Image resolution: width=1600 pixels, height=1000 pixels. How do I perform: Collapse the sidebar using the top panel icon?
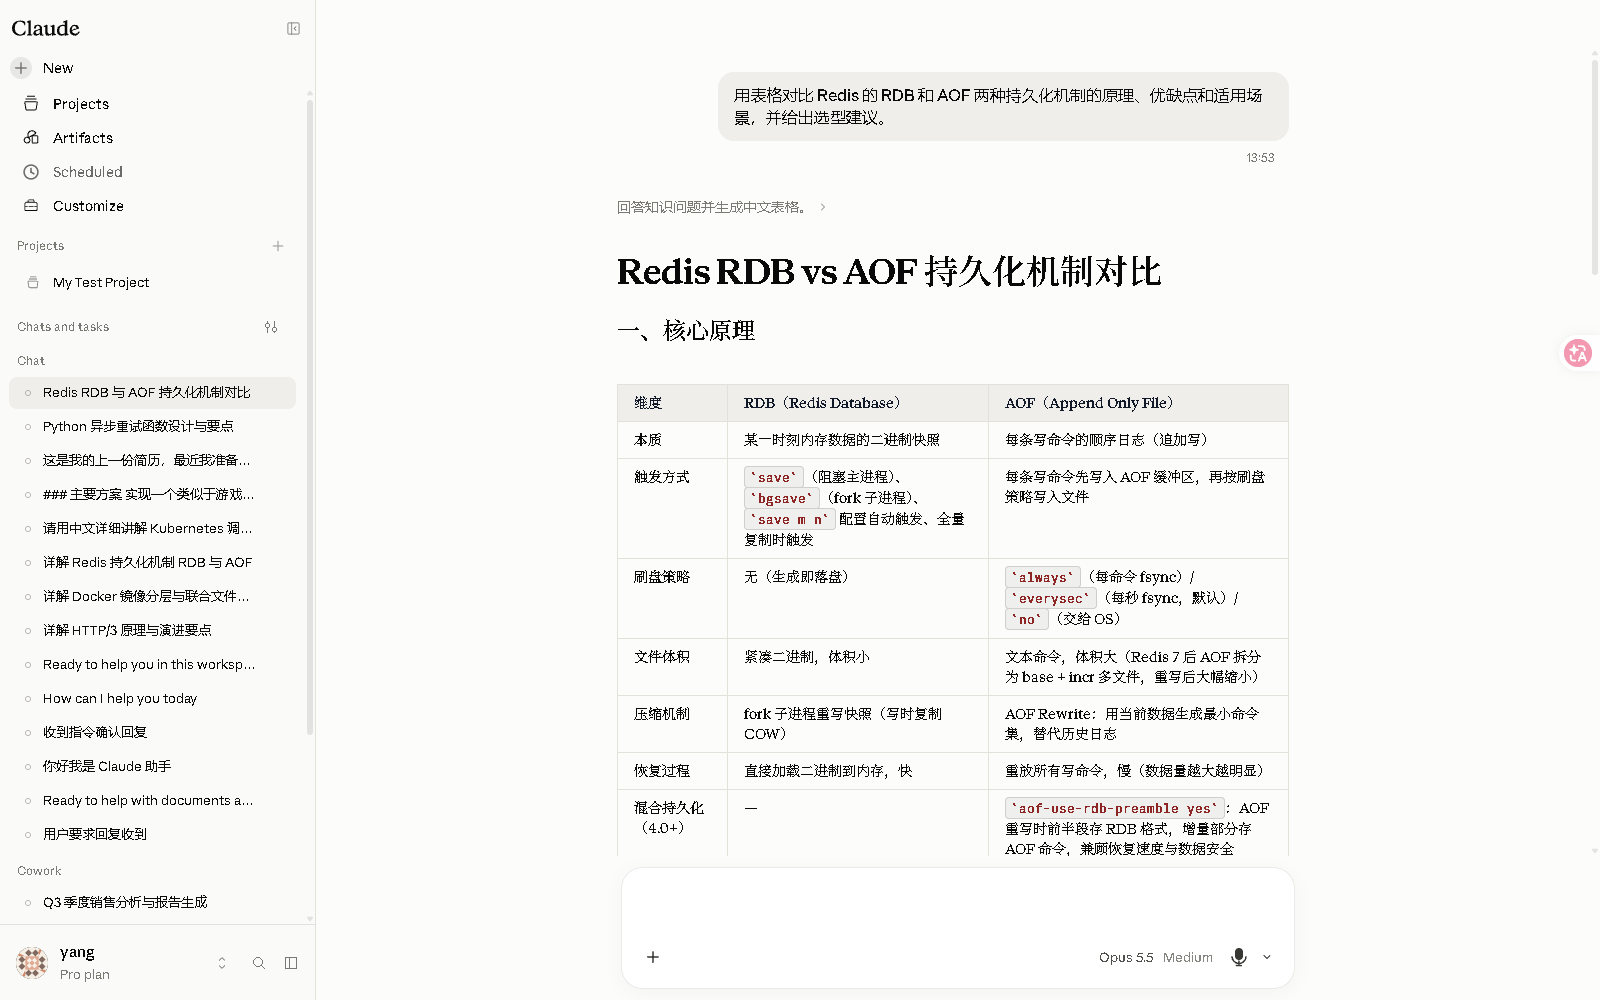(293, 28)
